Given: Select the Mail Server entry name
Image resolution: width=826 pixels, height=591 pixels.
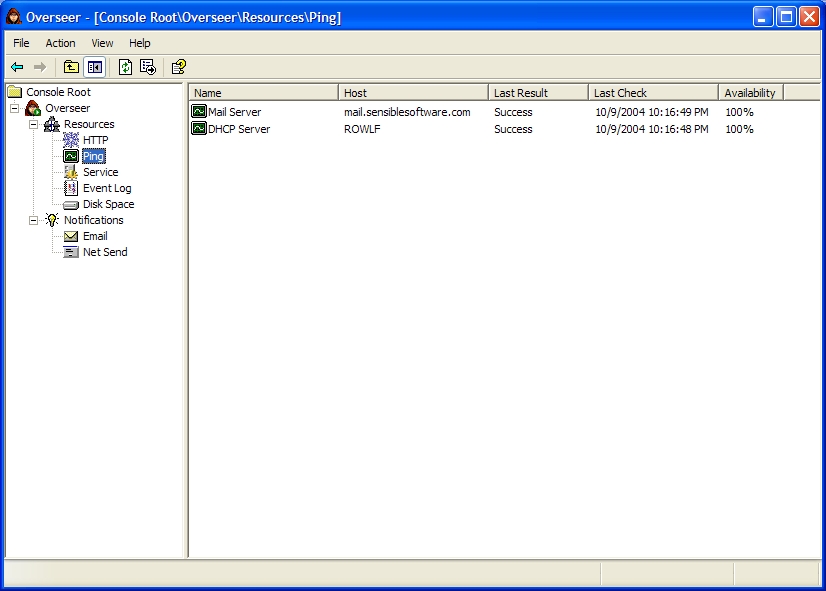Looking at the screenshot, I should click(x=234, y=112).
